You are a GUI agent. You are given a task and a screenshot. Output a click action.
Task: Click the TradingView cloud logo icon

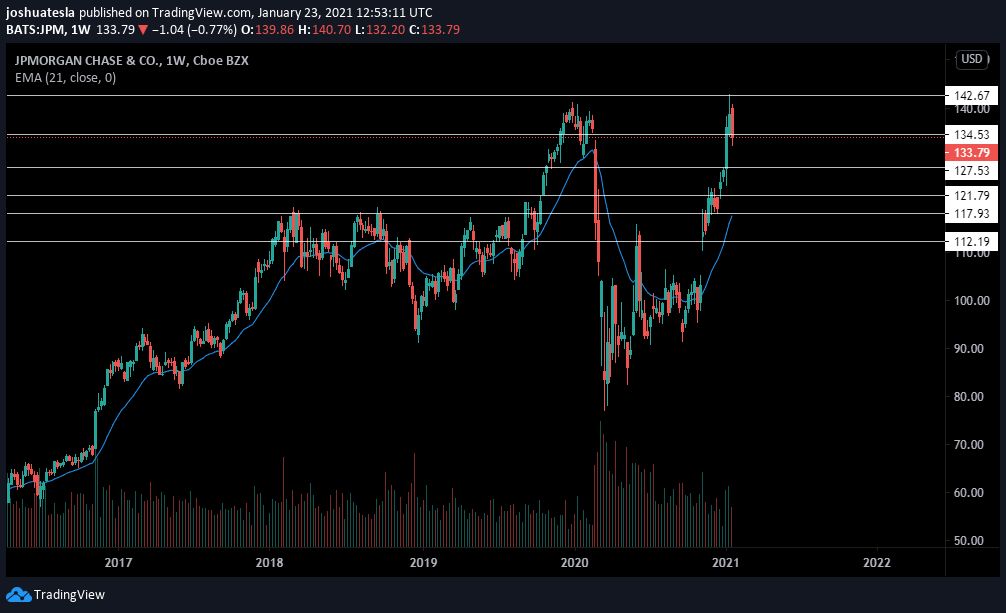(x=18, y=595)
